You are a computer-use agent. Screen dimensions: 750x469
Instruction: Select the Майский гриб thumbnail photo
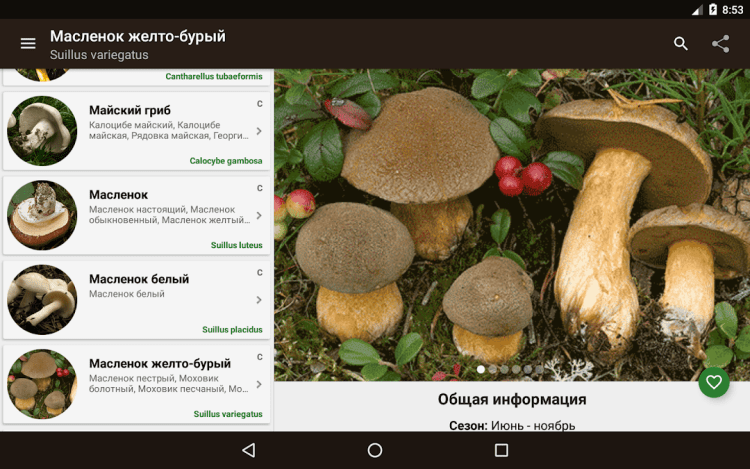click(x=42, y=131)
